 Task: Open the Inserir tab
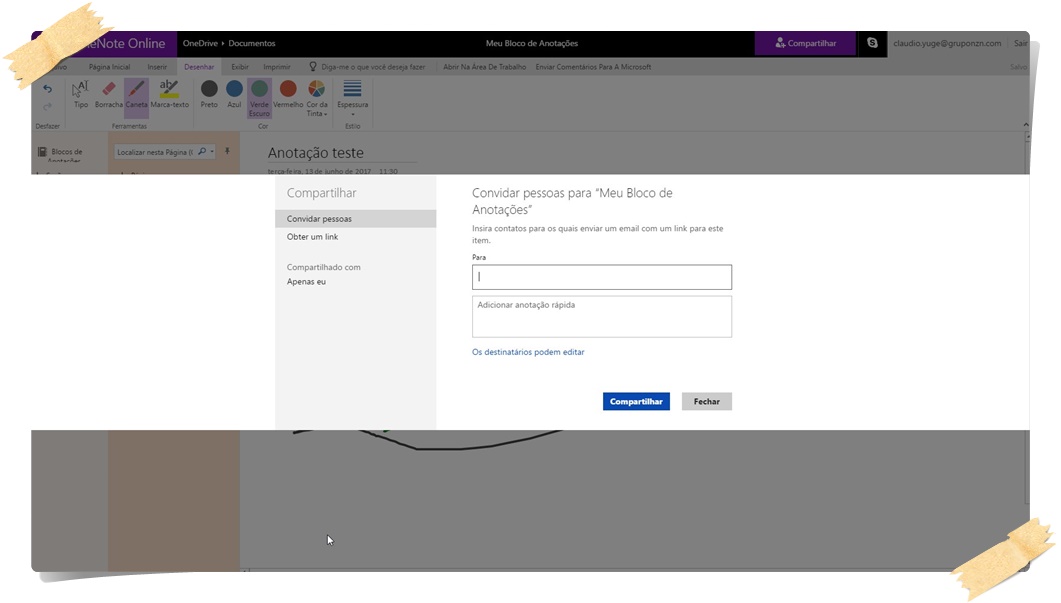tap(157, 67)
